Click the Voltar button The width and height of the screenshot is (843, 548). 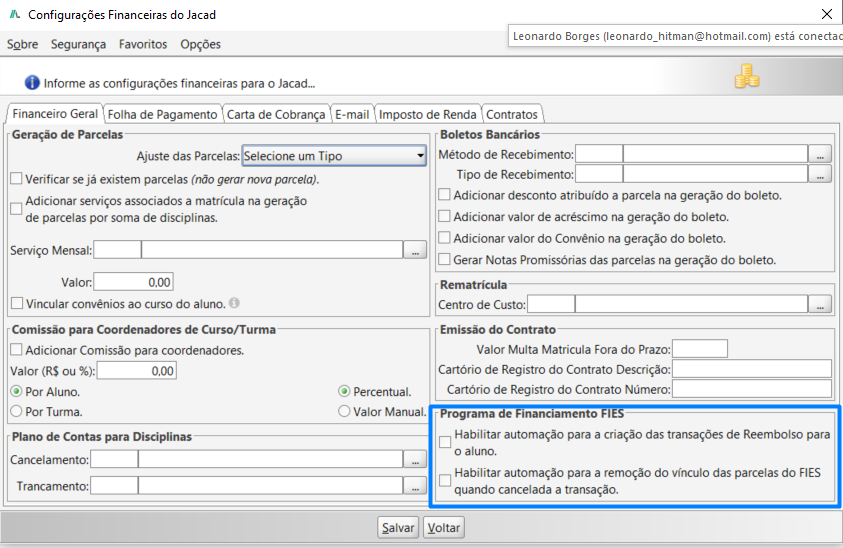pos(444,528)
